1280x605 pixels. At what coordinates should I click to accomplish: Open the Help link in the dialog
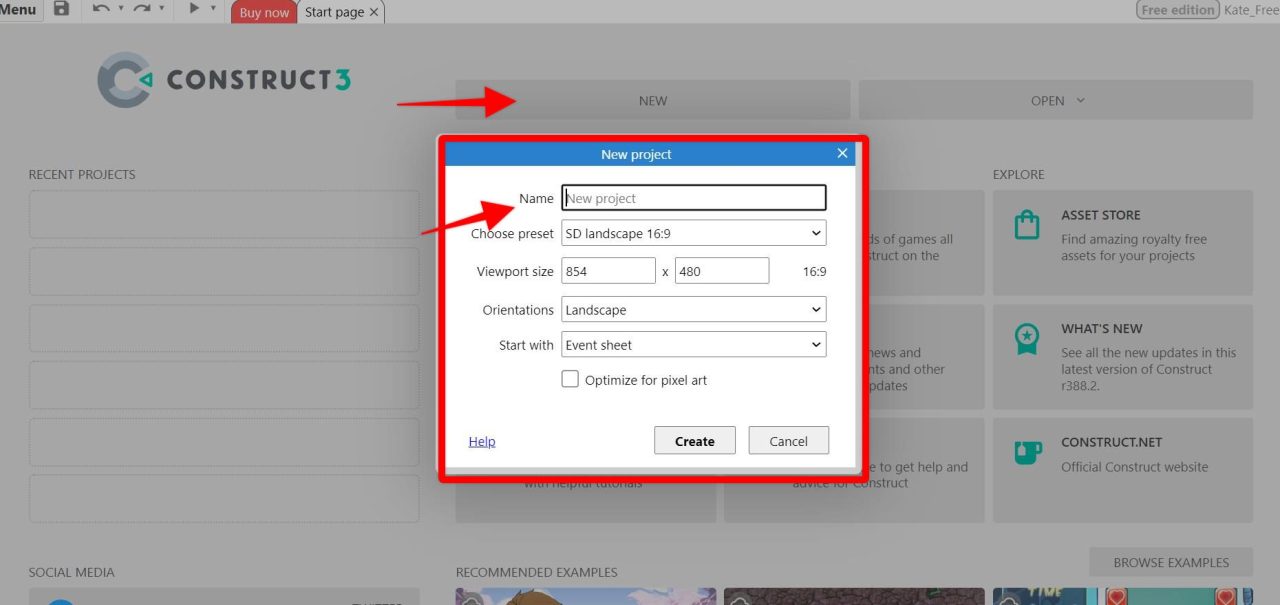481,440
